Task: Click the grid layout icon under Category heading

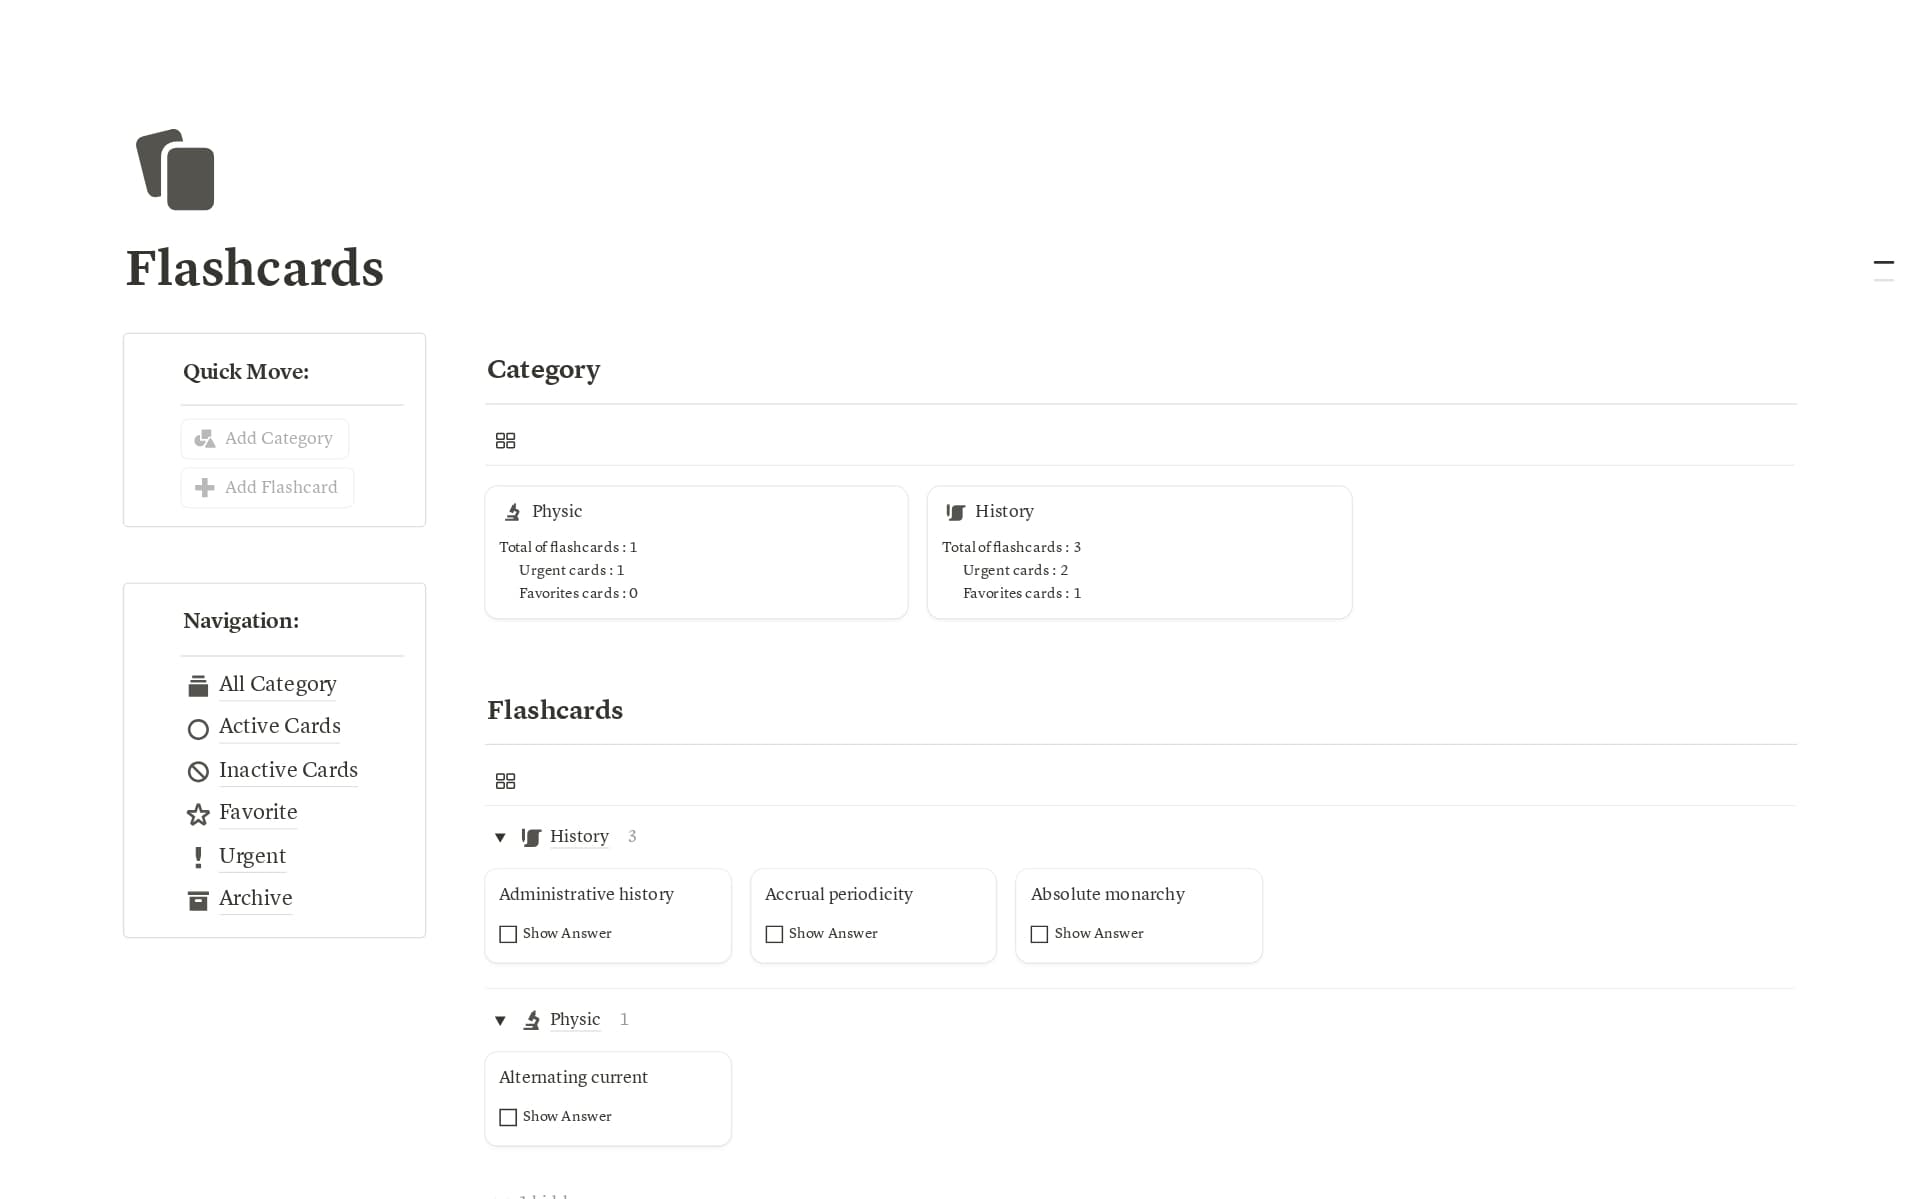Action: tap(505, 440)
